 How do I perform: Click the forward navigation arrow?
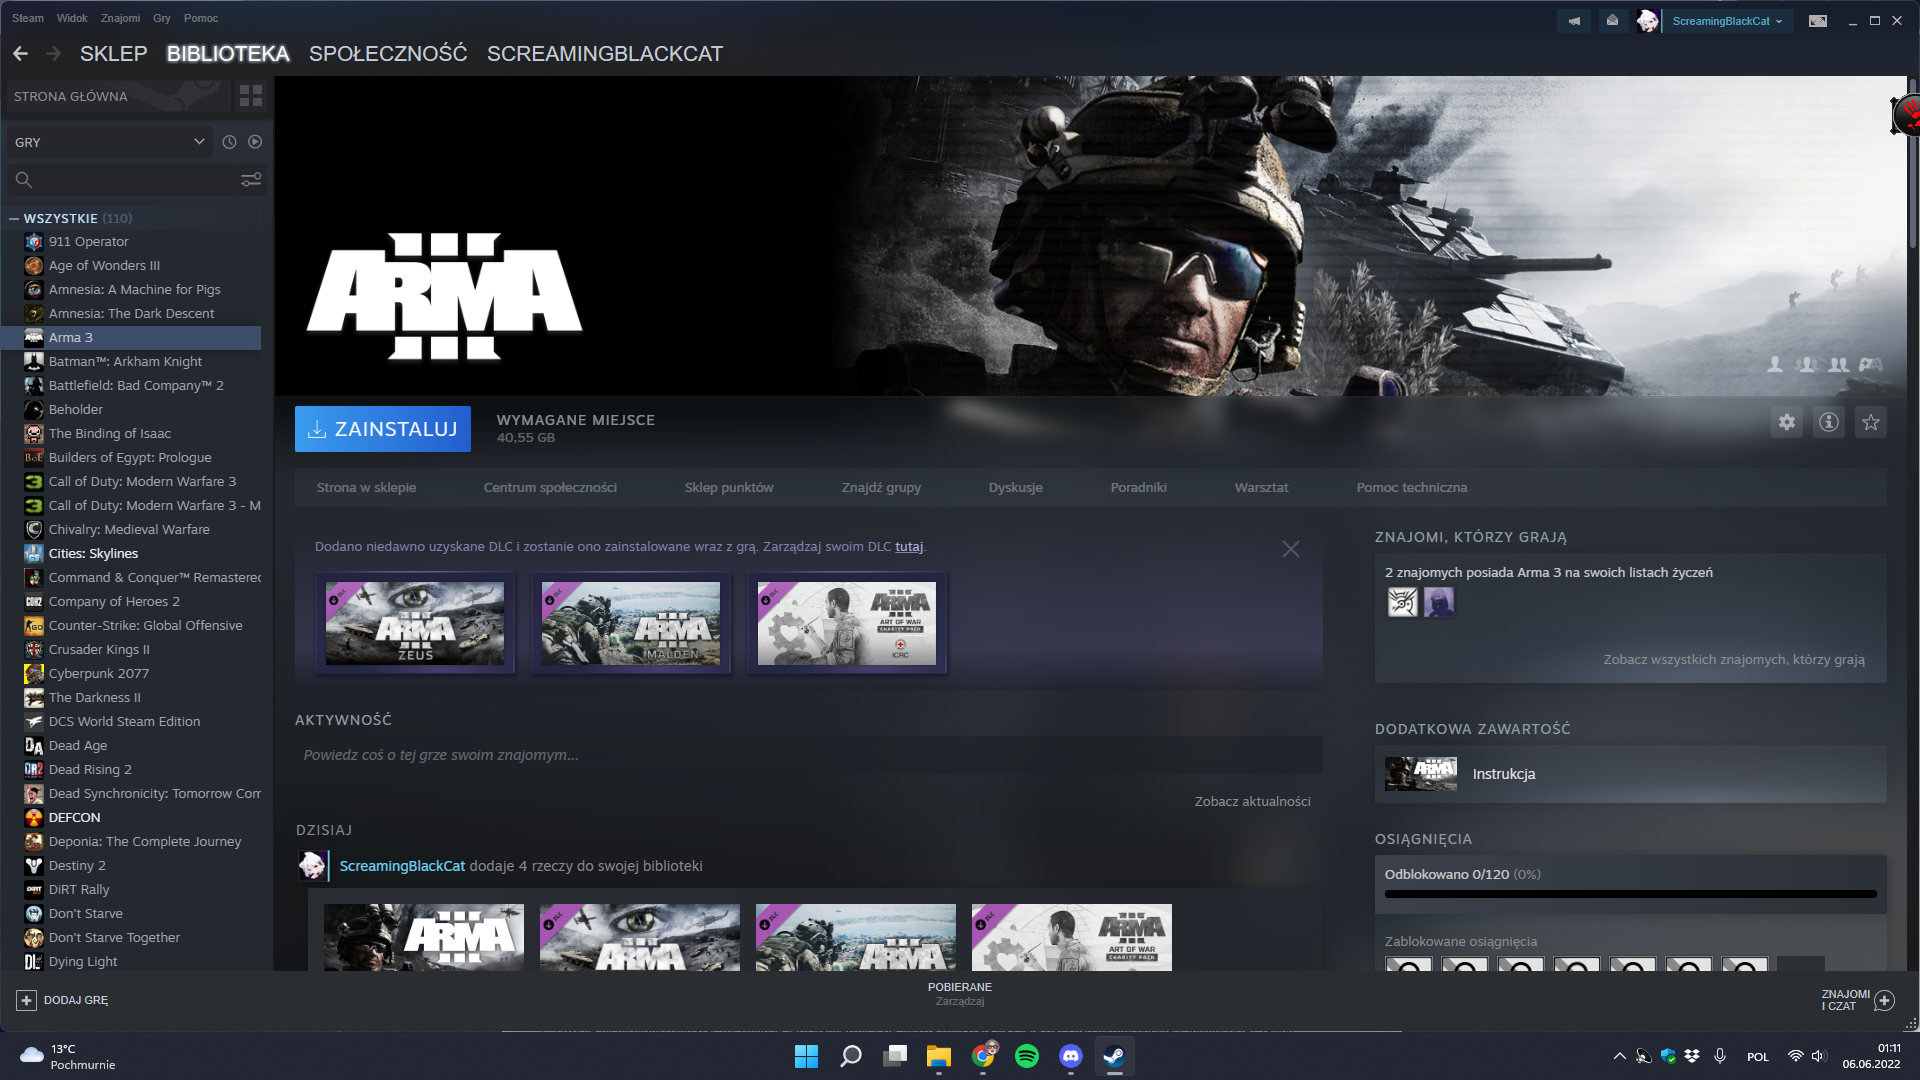click(54, 54)
